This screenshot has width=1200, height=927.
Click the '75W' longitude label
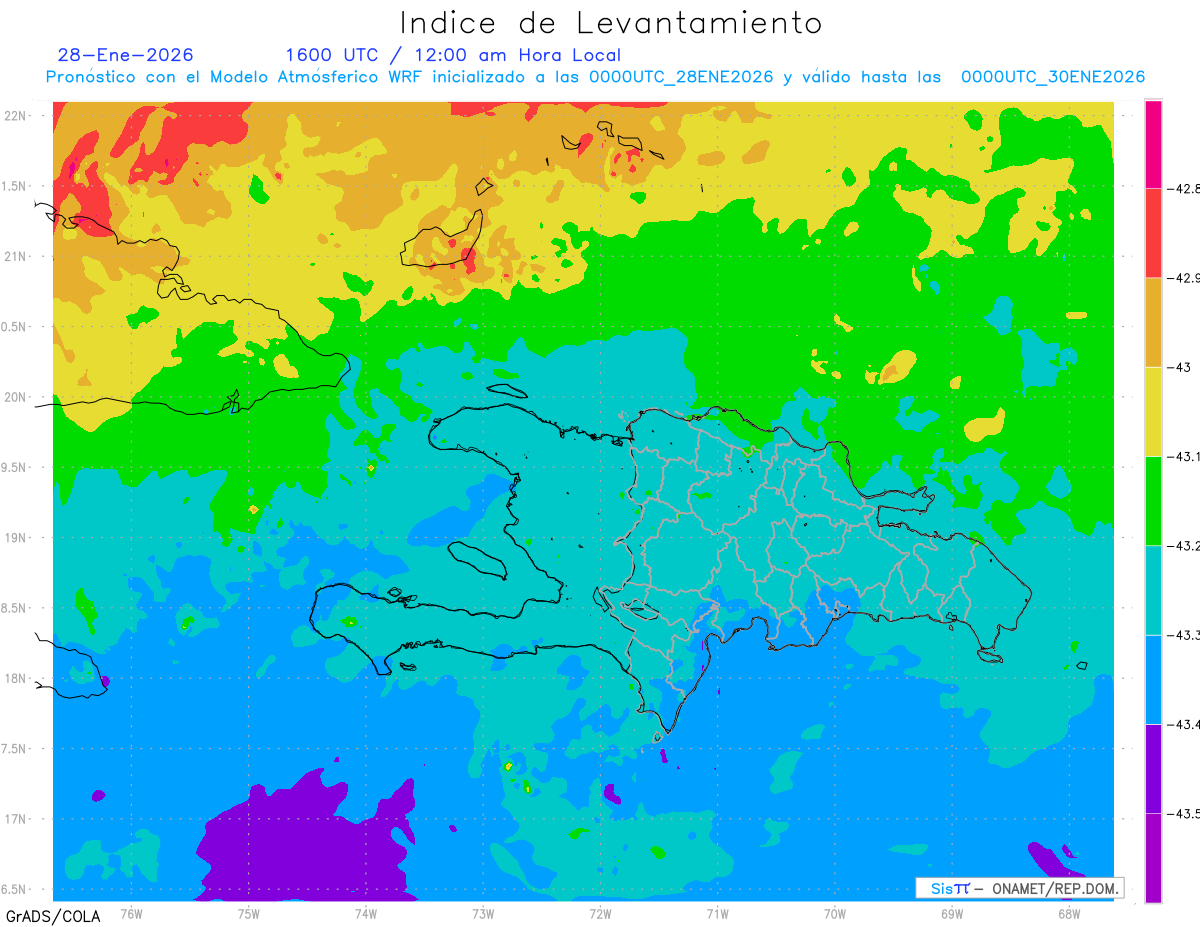point(249,914)
